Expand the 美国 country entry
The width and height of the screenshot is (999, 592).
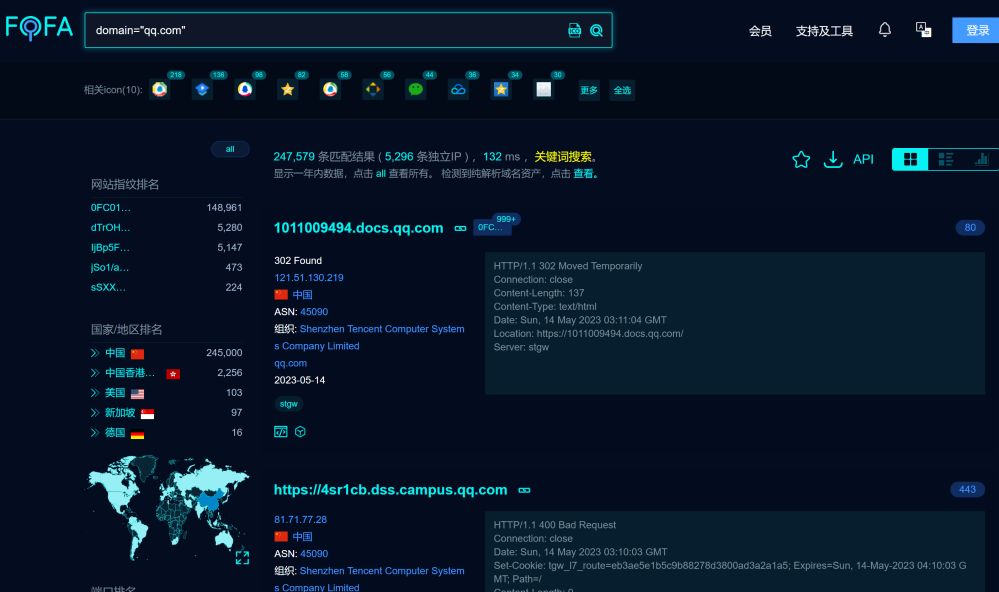point(95,393)
